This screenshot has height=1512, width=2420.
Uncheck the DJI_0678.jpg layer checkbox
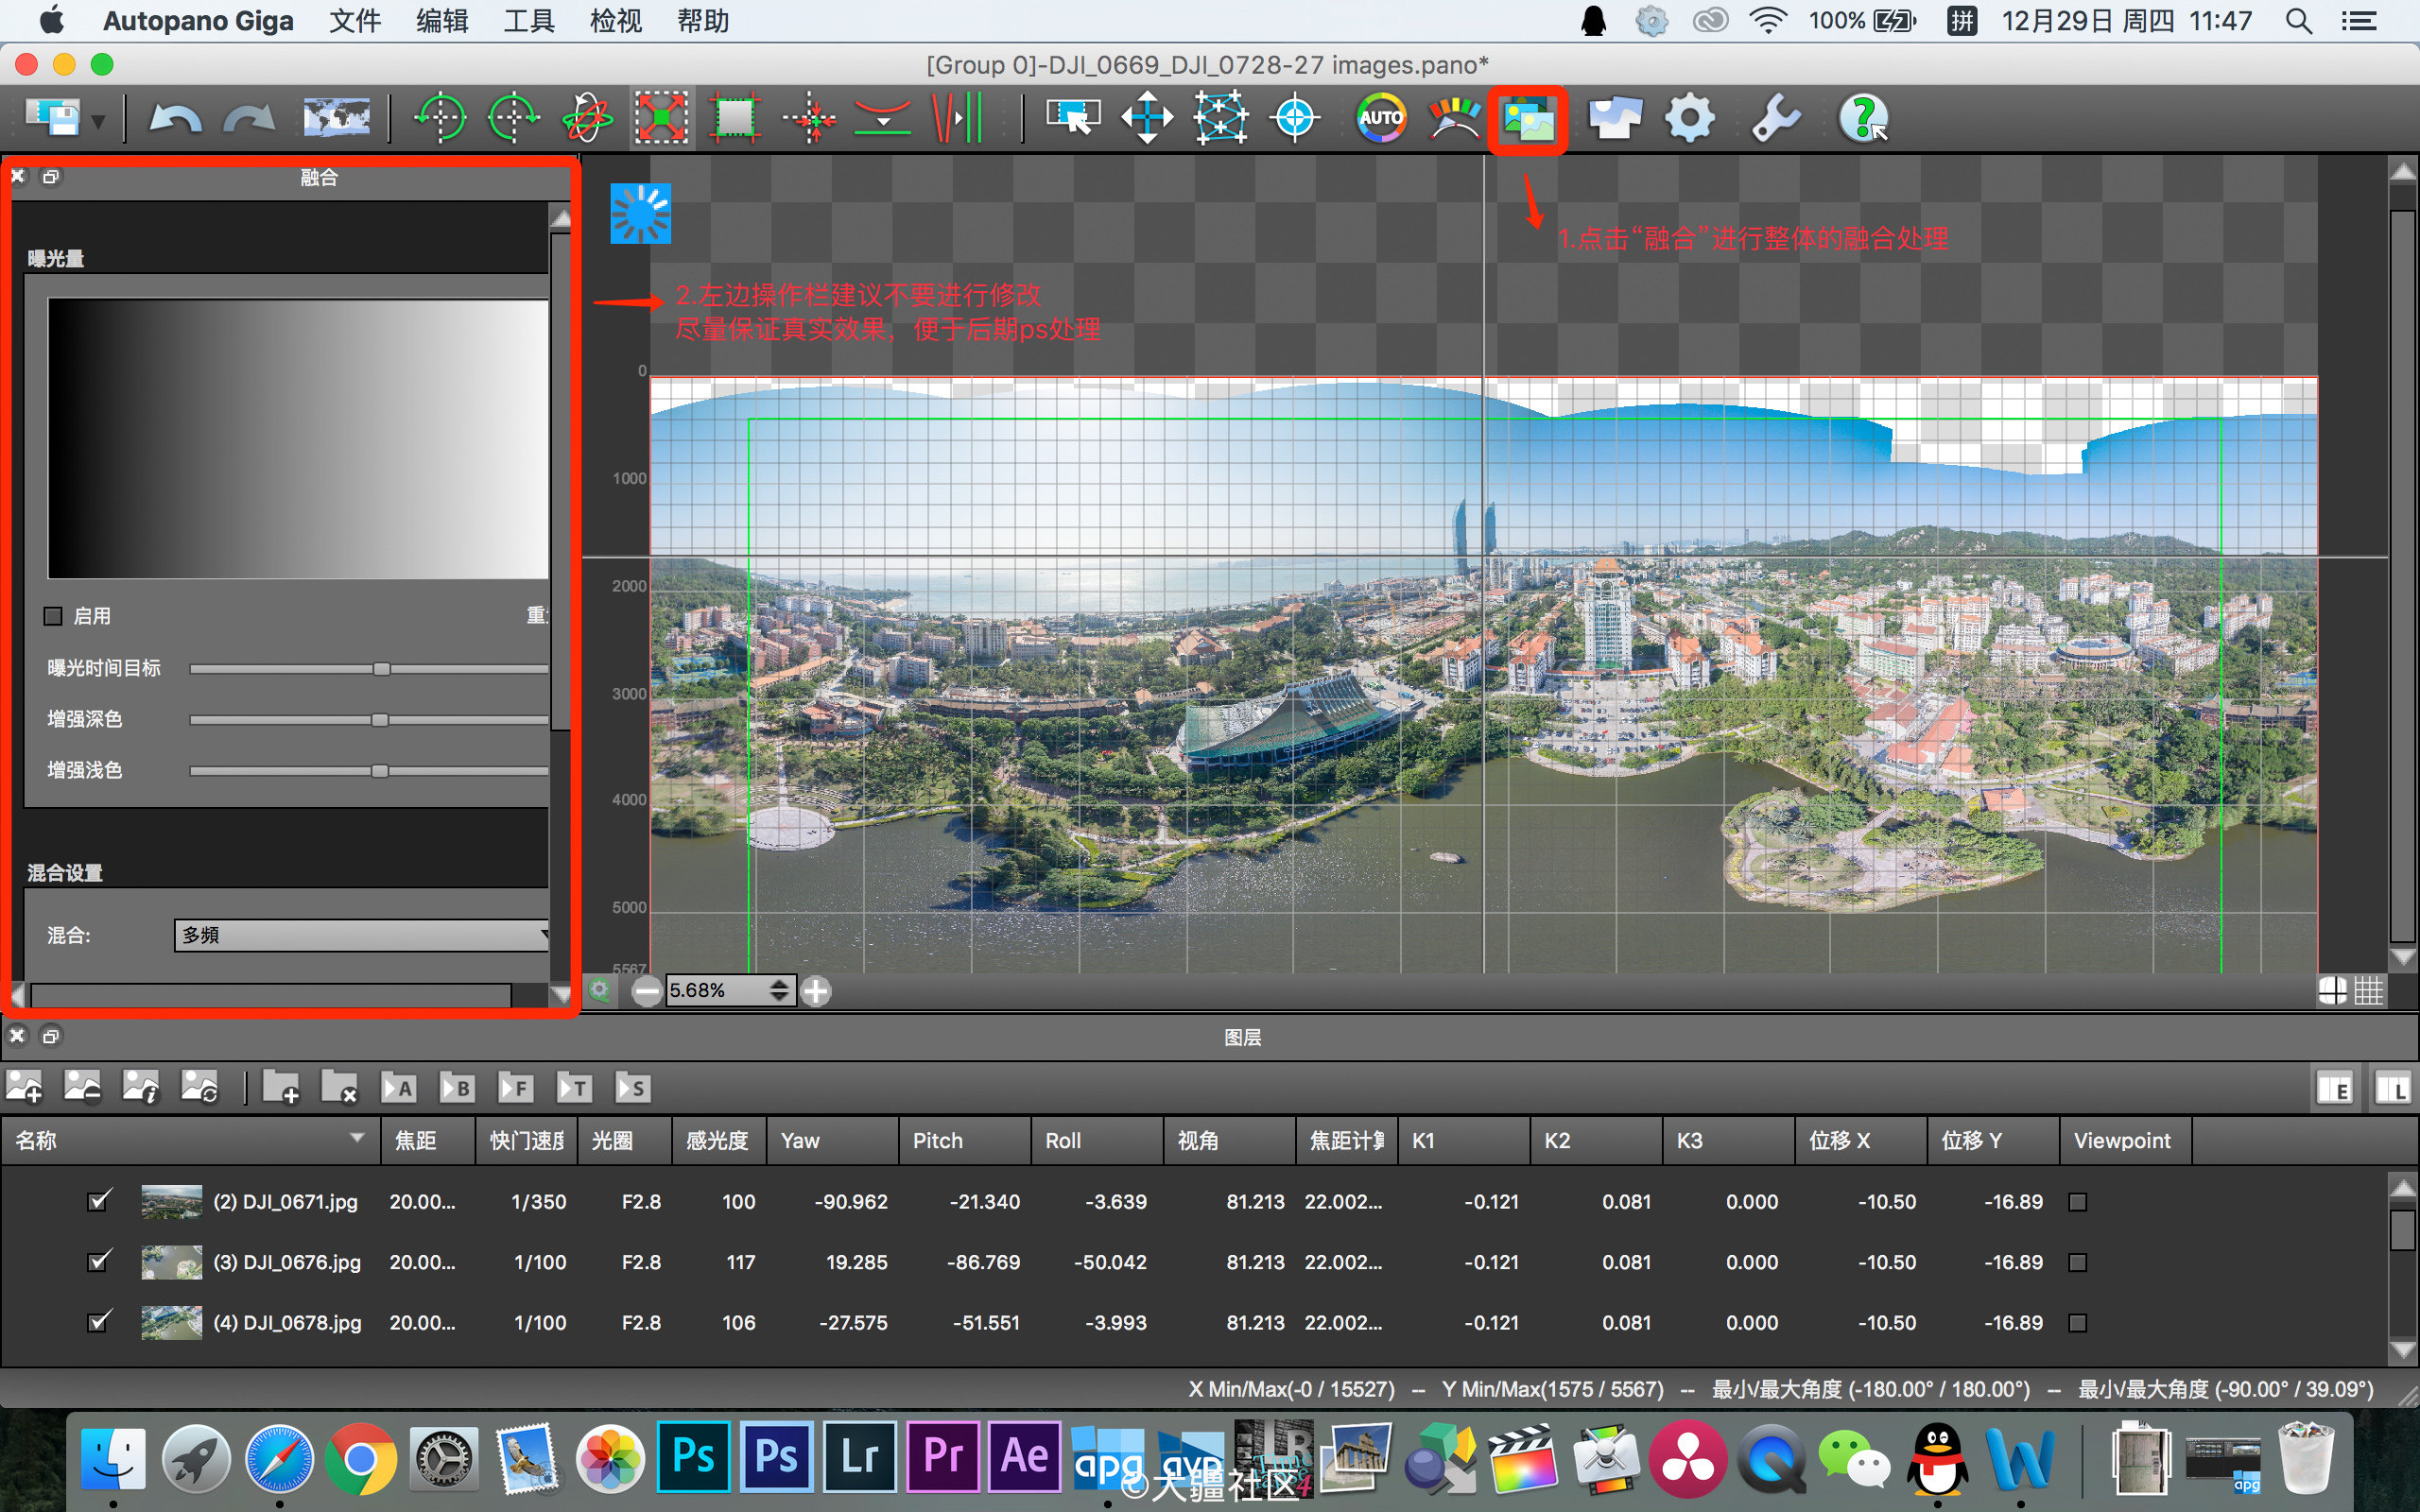(99, 1322)
